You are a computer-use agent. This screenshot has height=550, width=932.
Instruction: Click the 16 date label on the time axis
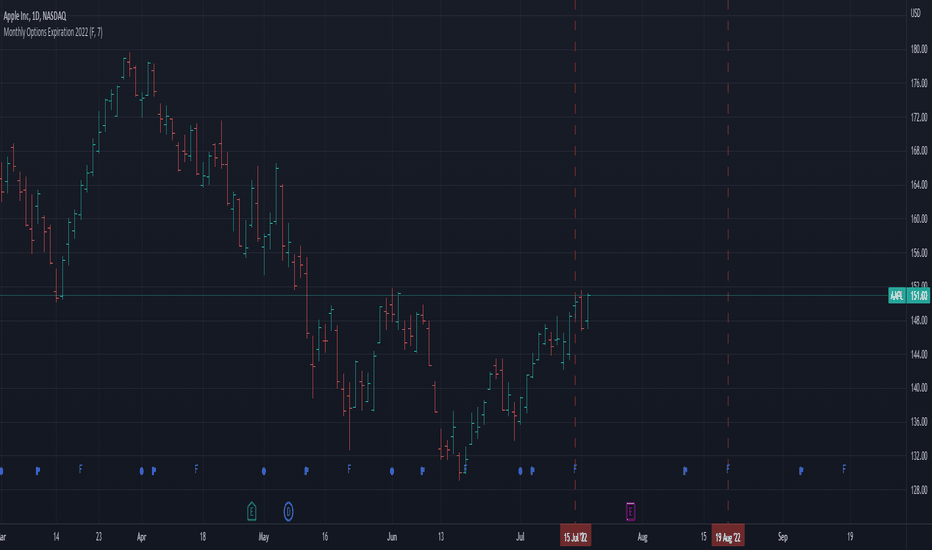[325, 537]
